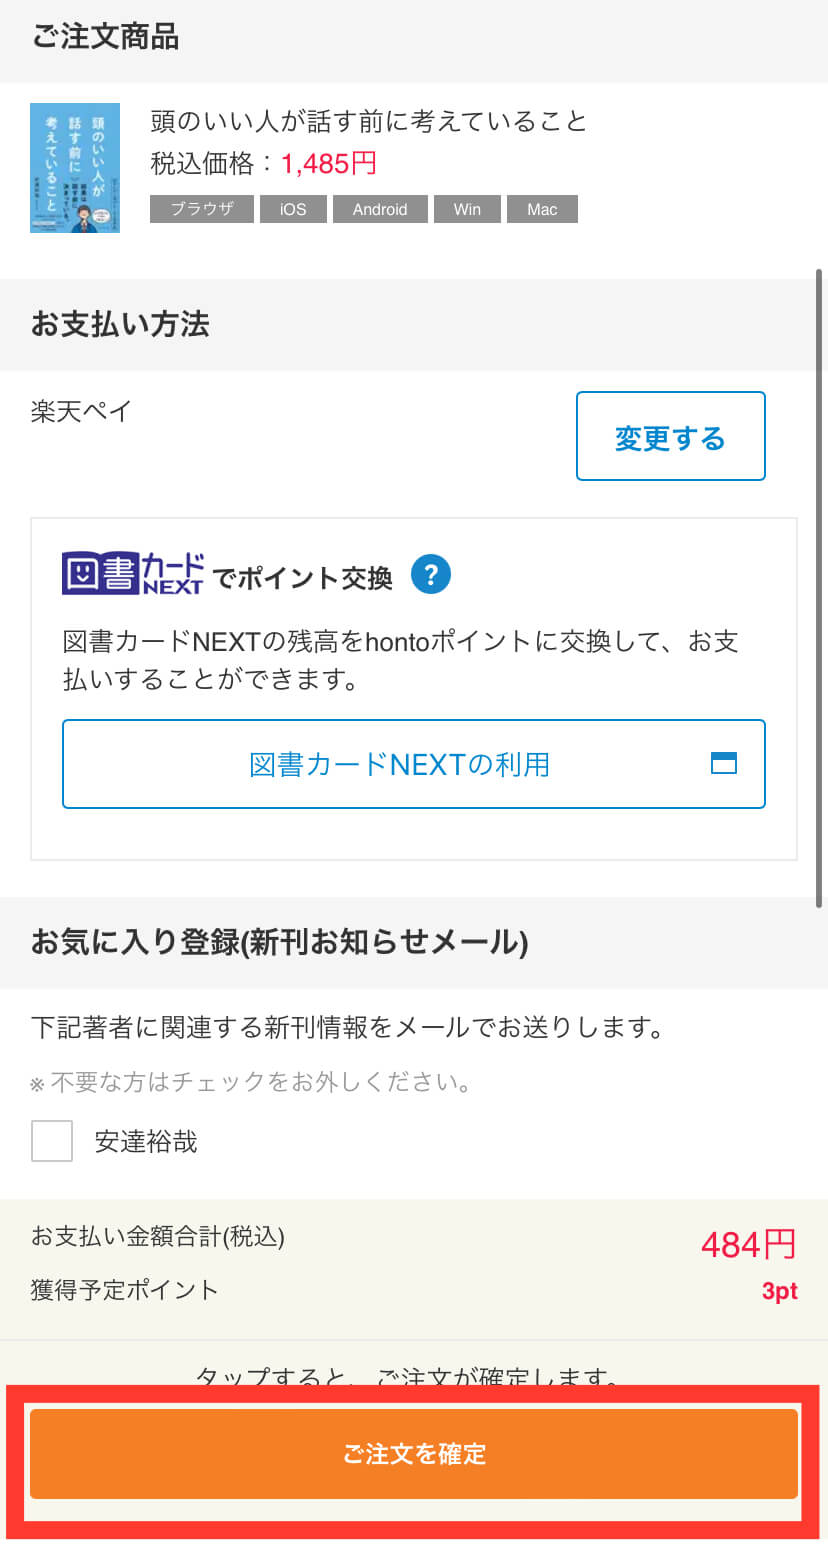828x1560 pixels.
Task: Click 変更する to change payment method
Action: click(x=670, y=436)
